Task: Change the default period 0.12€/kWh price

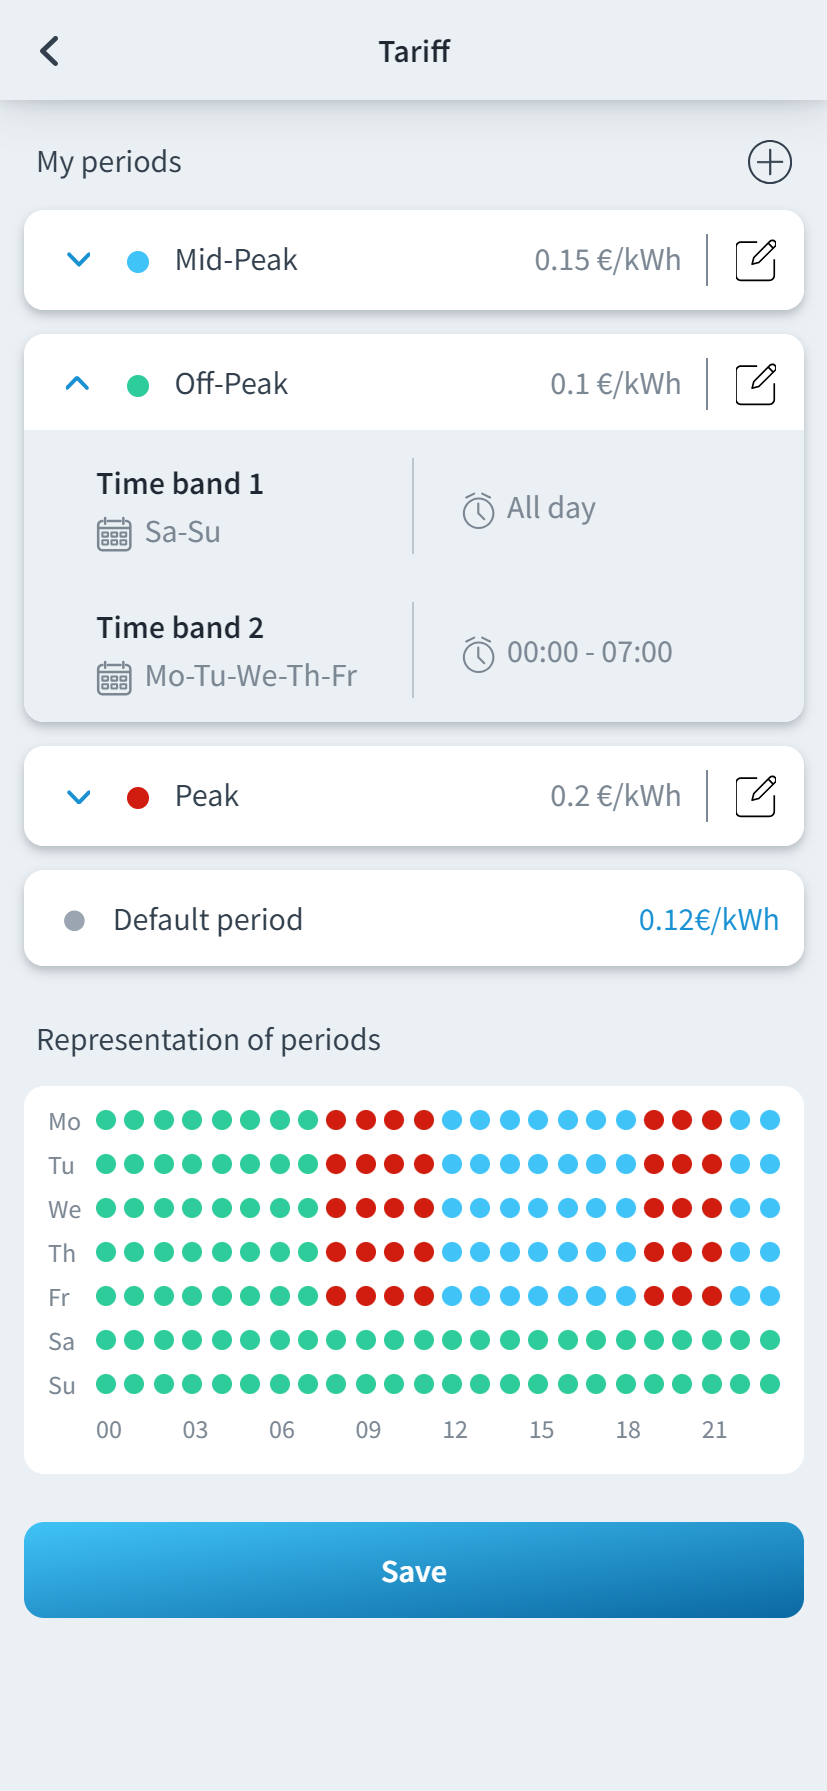Action: (x=708, y=920)
